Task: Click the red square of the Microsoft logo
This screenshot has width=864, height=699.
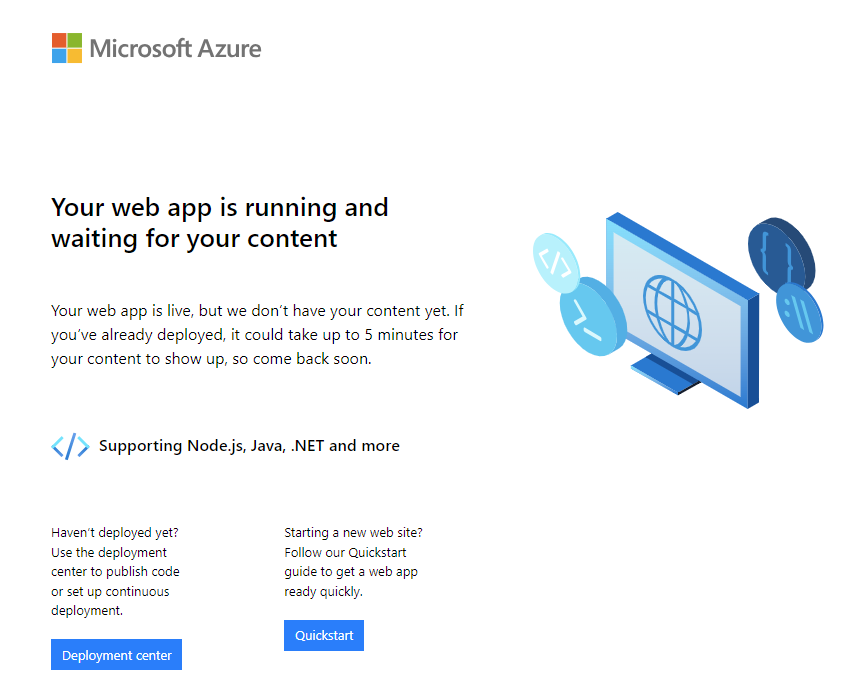Action: tap(57, 39)
